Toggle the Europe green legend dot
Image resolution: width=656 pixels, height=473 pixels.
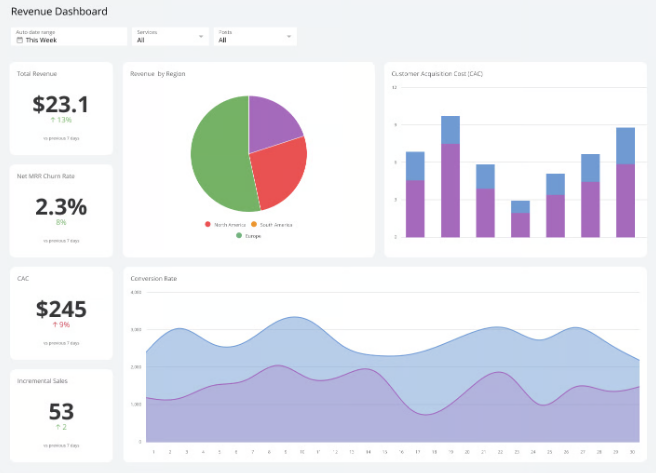(239, 235)
